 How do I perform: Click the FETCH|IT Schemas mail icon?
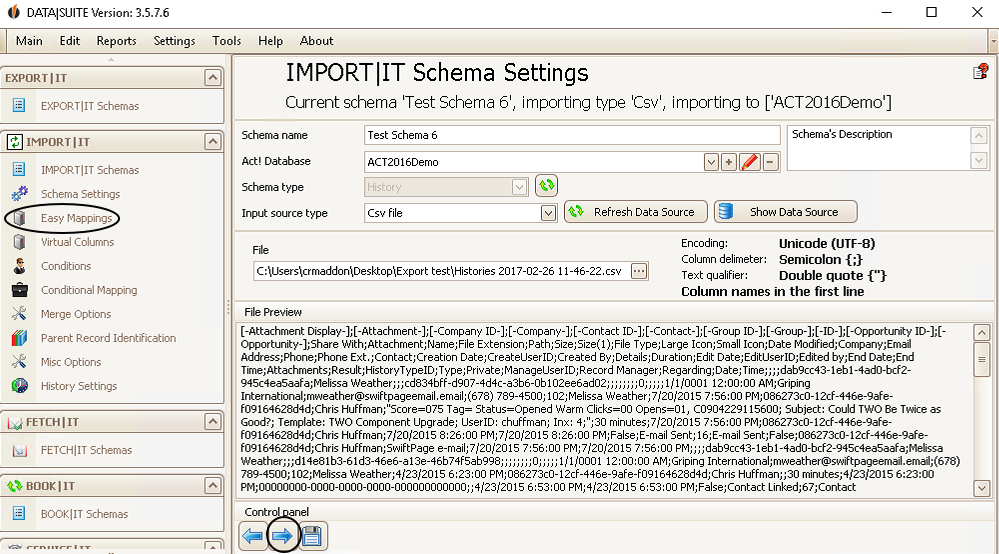click(x=20, y=450)
